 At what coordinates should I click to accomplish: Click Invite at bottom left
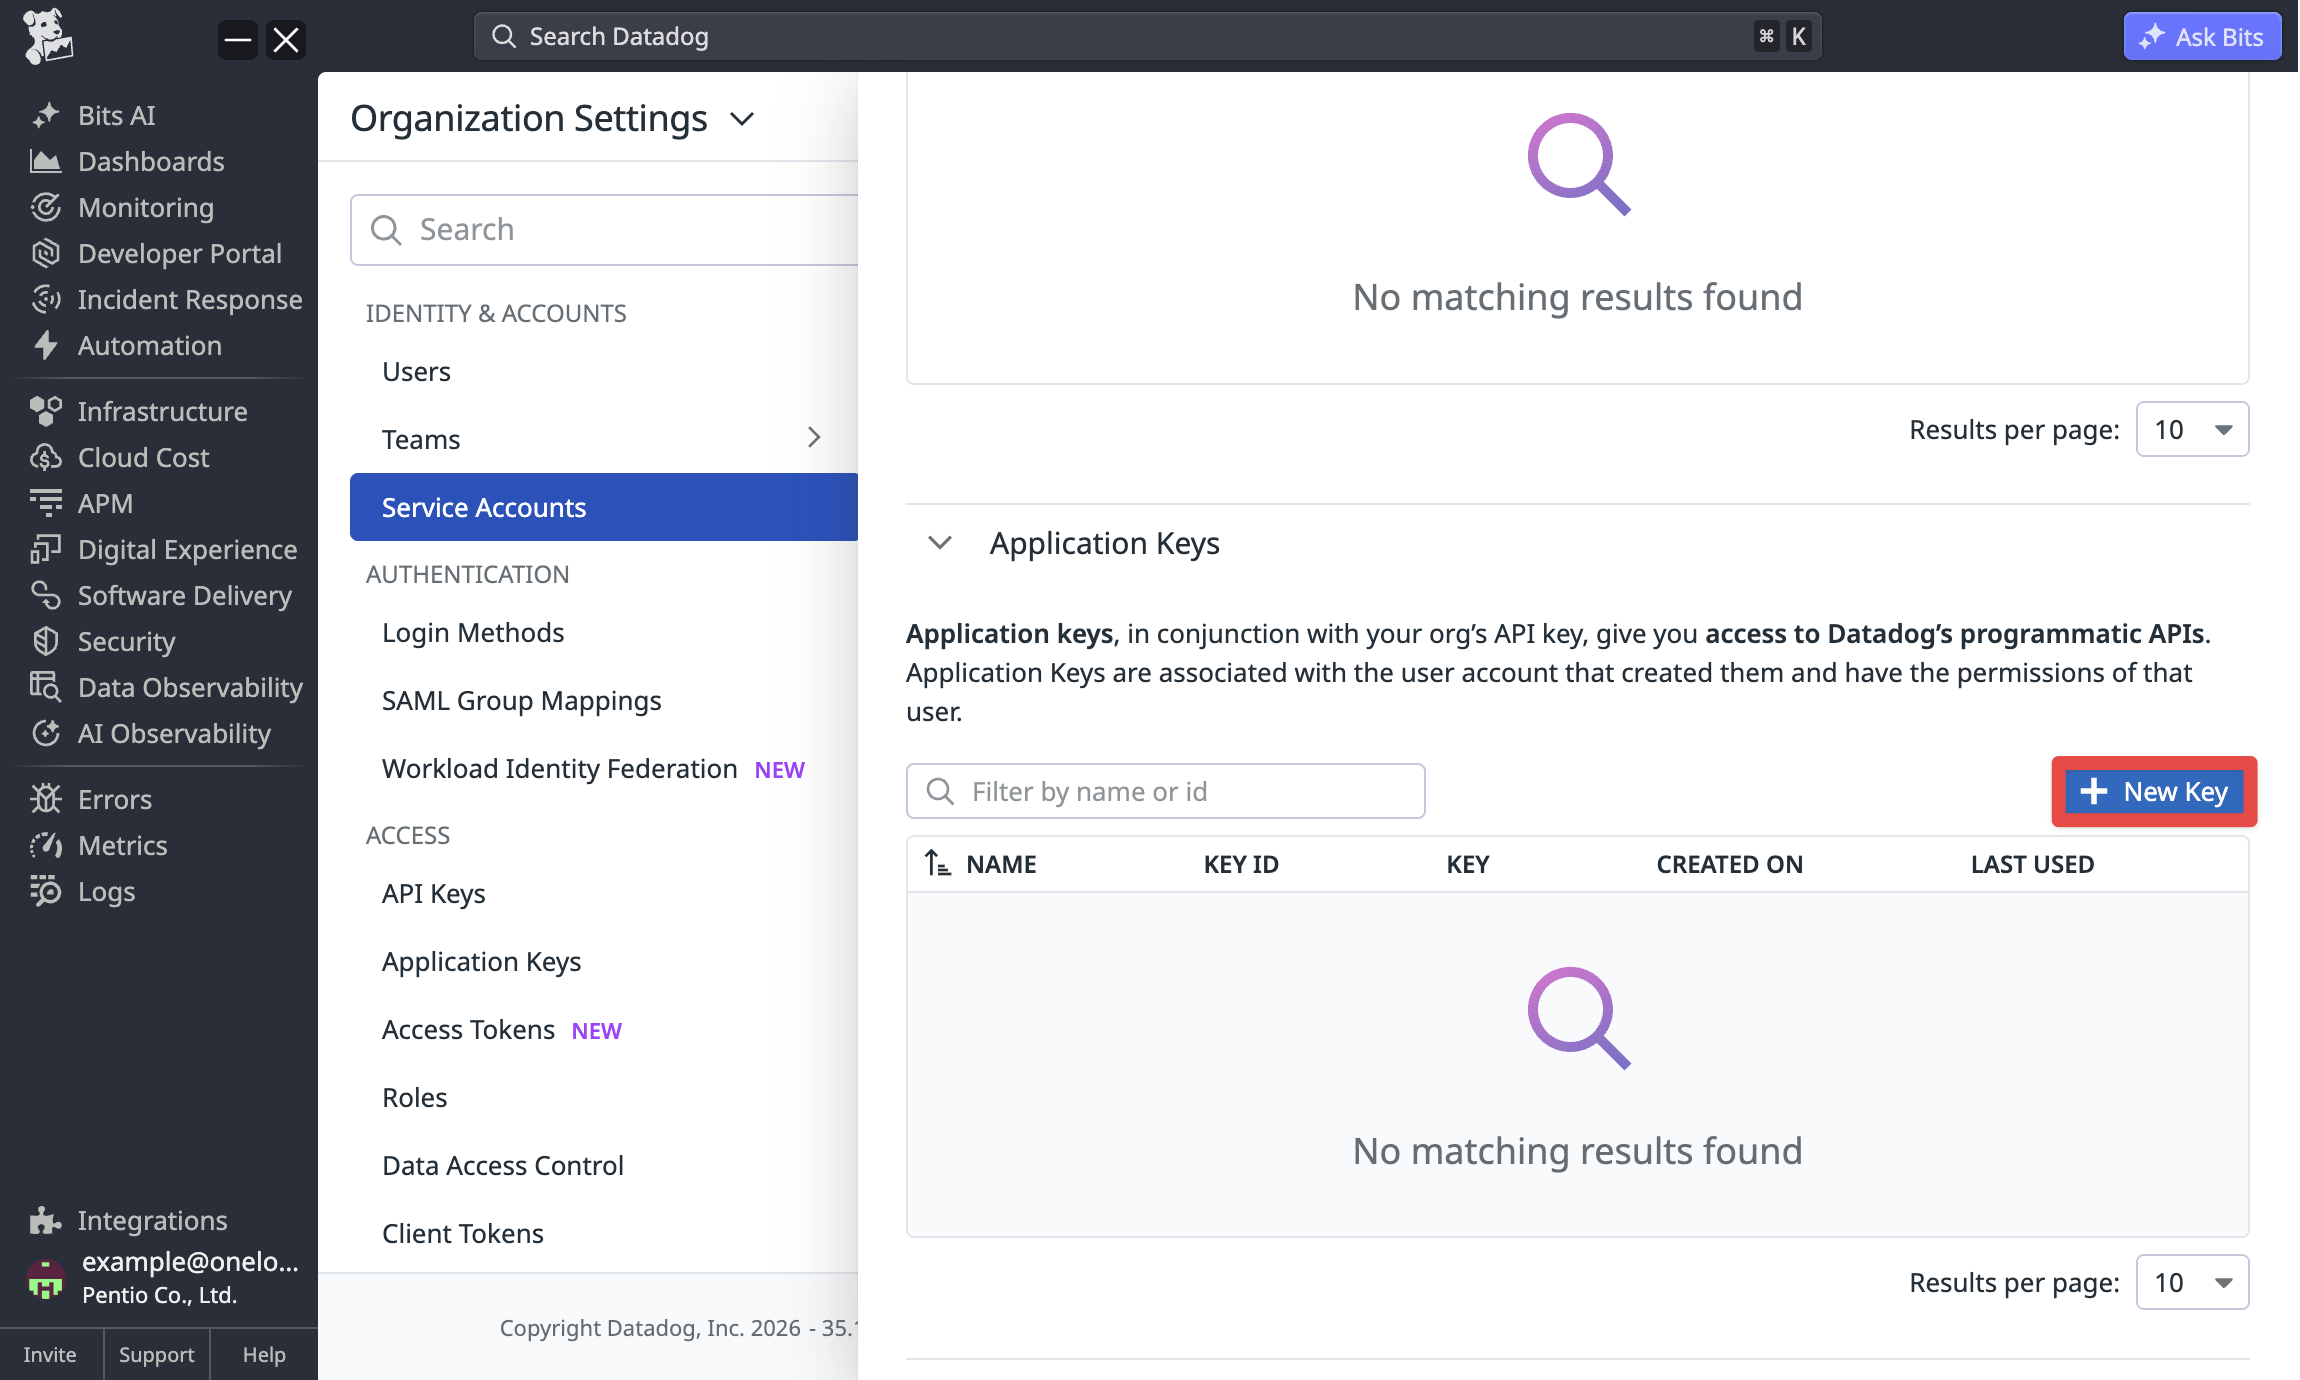pos(50,1354)
